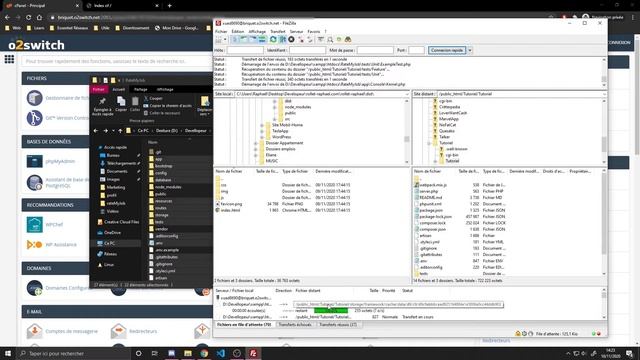
Task: Expand Dossier Appartement in local tree
Action: pyautogui.click(x=256, y=143)
